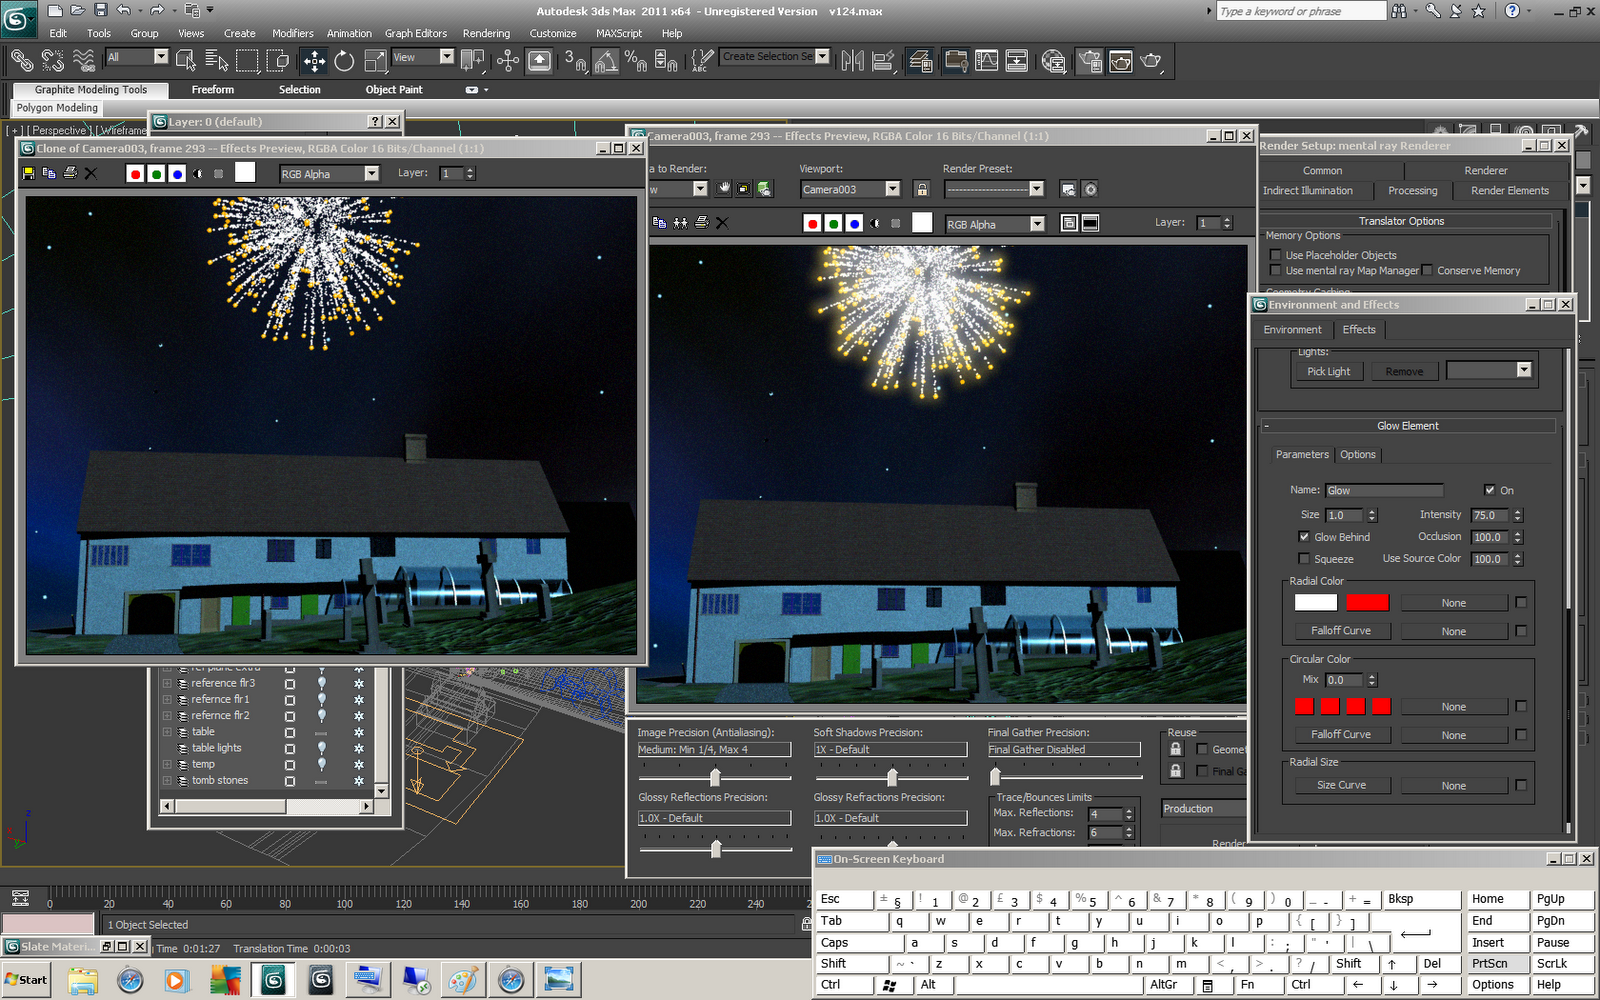Toggle blue channel in Clone of Camera003 window
This screenshot has width=1600, height=1000.
[177, 174]
